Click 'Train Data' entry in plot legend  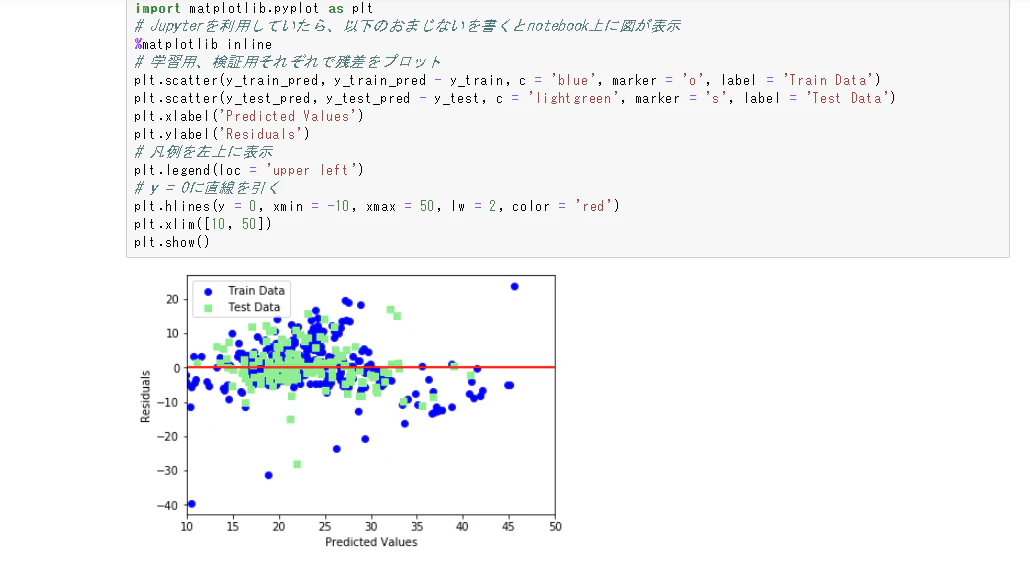click(x=256, y=290)
